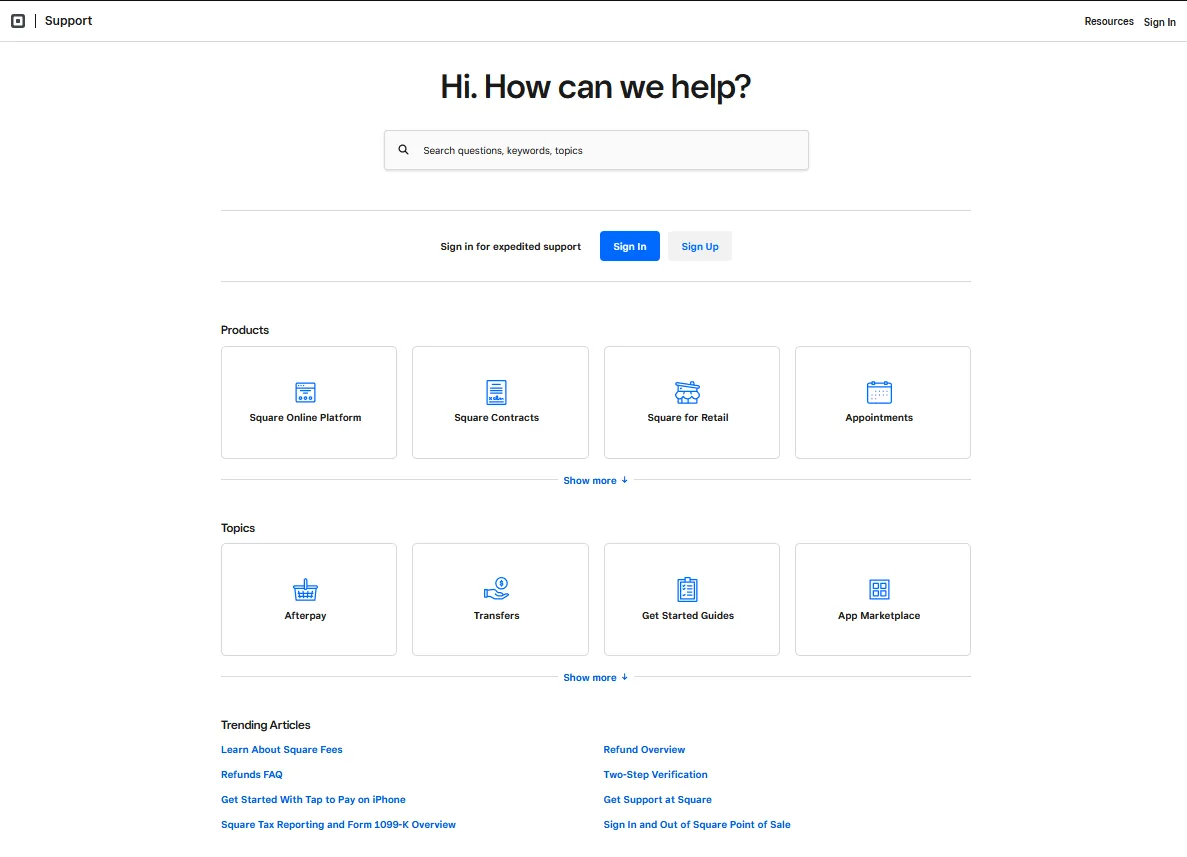Click the App Marketplace card label
The image size is (1187, 857).
(x=879, y=615)
